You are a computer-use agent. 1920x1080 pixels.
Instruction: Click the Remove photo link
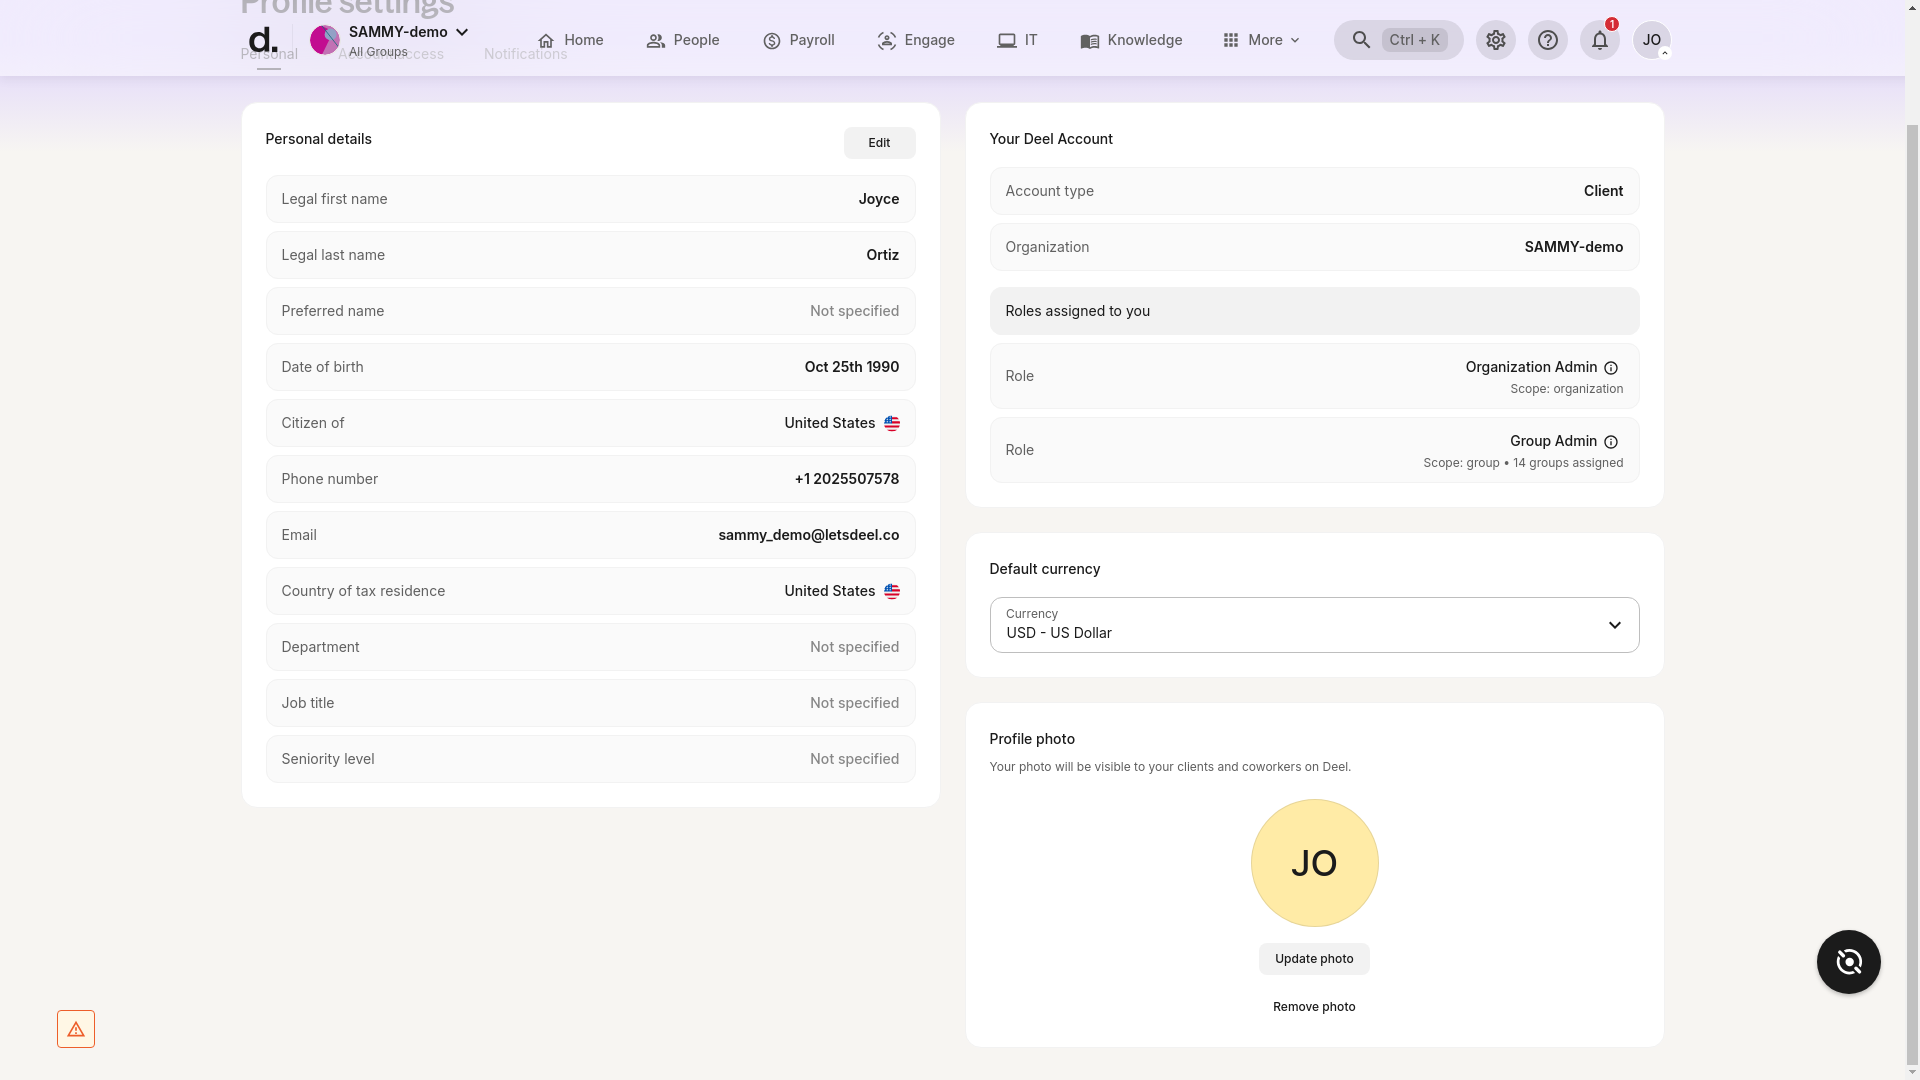pos(1314,1007)
